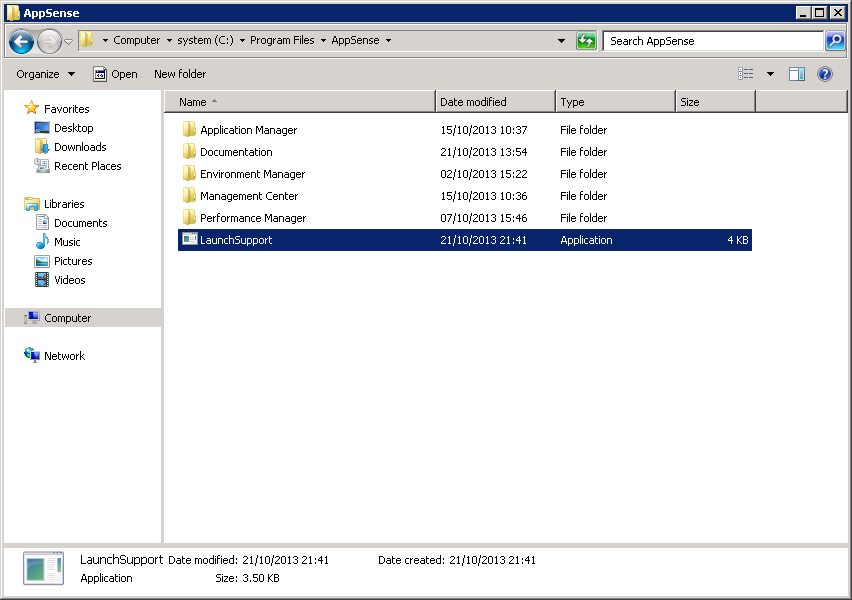This screenshot has height=600, width=852.
Task: Focus the Search AppSense field
Action: (712, 41)
